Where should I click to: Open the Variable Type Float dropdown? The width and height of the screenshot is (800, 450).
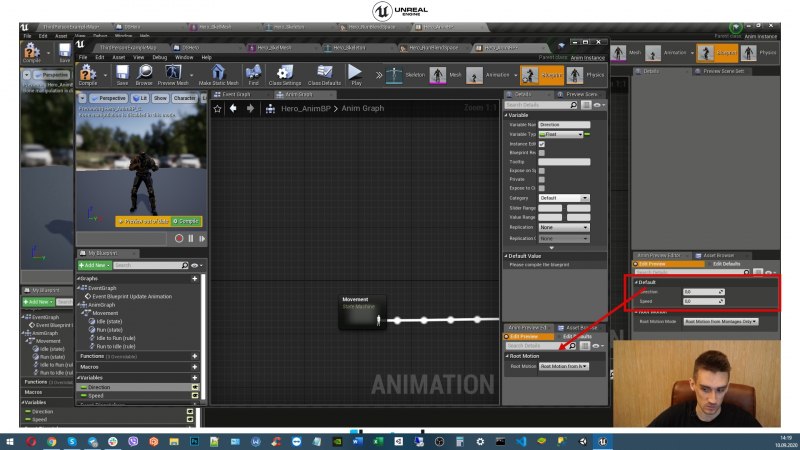click(x=561, y=134)
